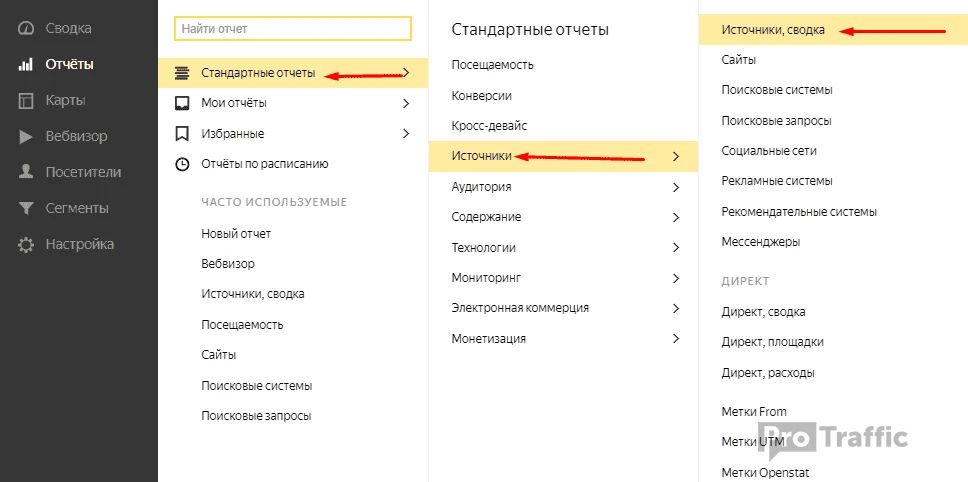Open Рекламные системы report
Viewport: 968px width, 482px height.
(777, 181)
